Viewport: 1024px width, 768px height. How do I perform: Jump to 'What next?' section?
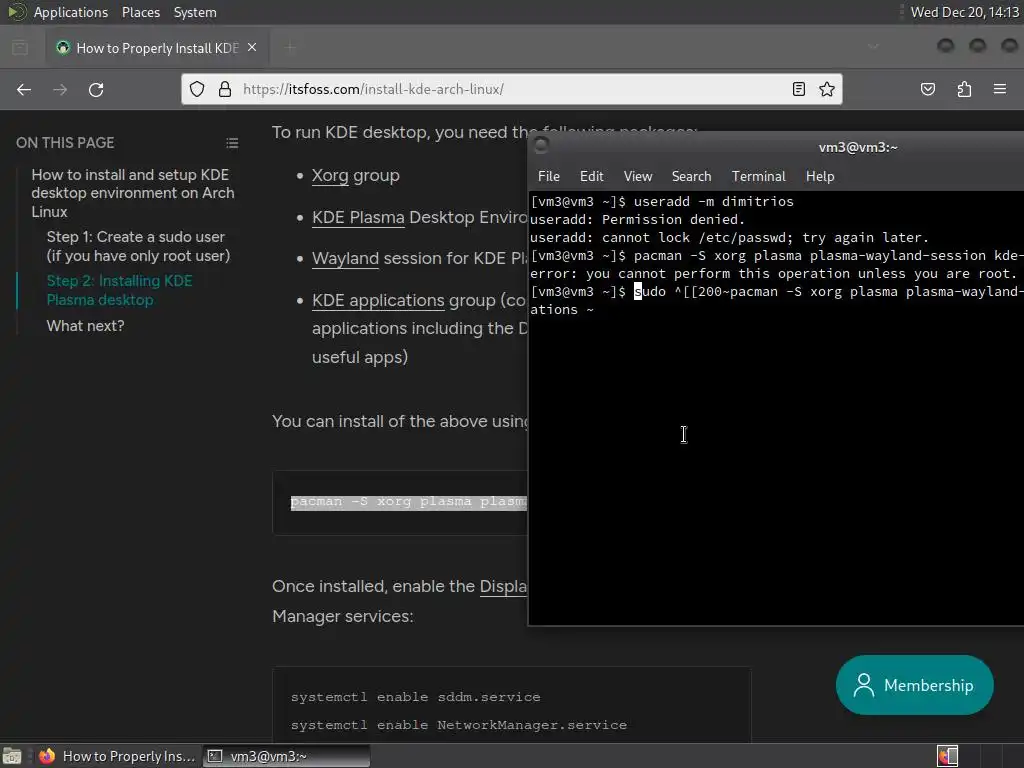point(85,326)
